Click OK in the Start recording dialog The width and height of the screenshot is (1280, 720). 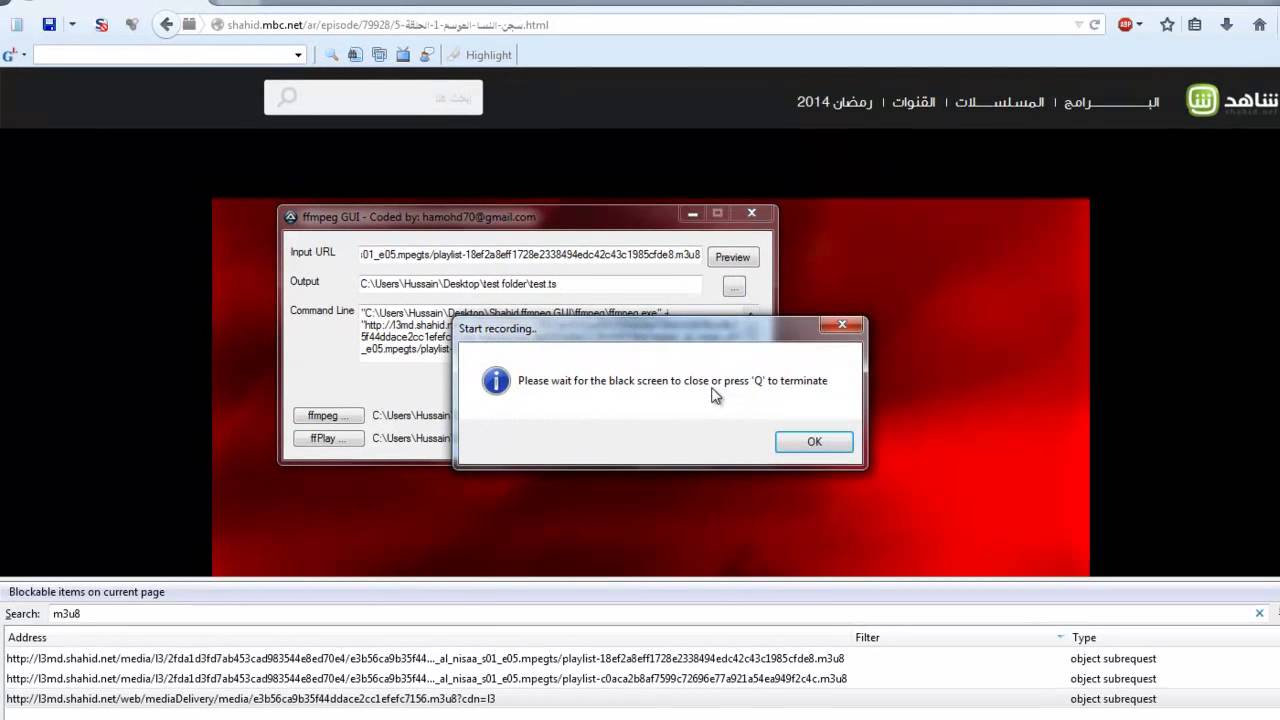814,442
